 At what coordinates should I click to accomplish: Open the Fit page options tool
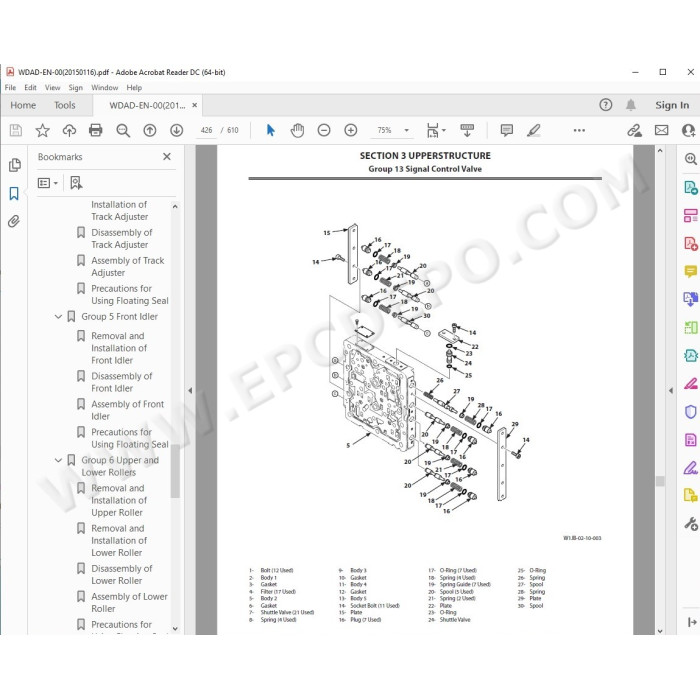click(x=435, y=130)
